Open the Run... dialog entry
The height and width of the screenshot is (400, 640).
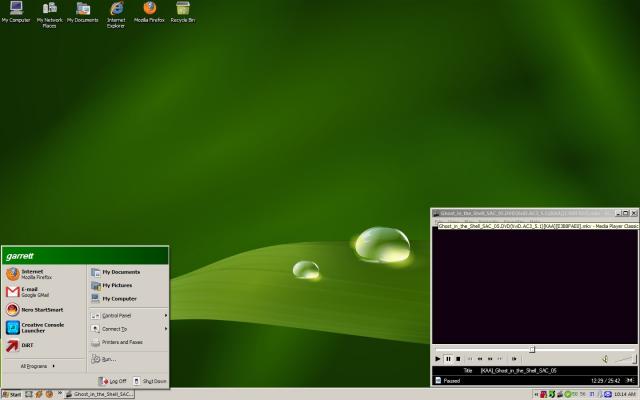click(128, 359)
